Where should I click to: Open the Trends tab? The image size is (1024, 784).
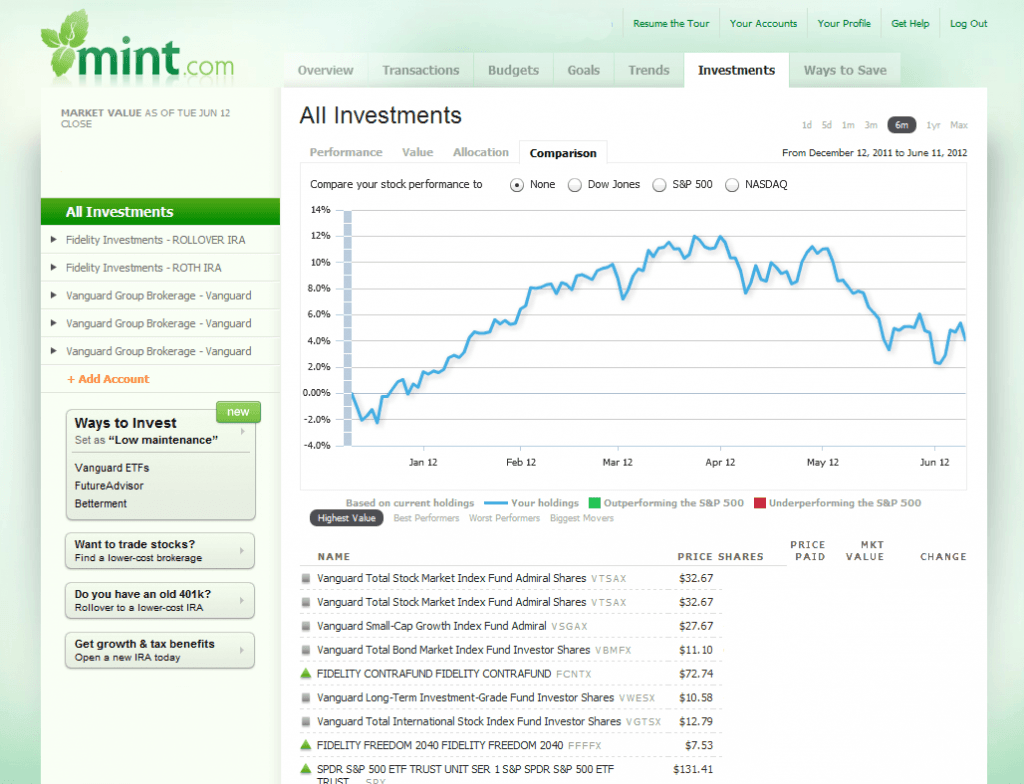click(648, 71)
